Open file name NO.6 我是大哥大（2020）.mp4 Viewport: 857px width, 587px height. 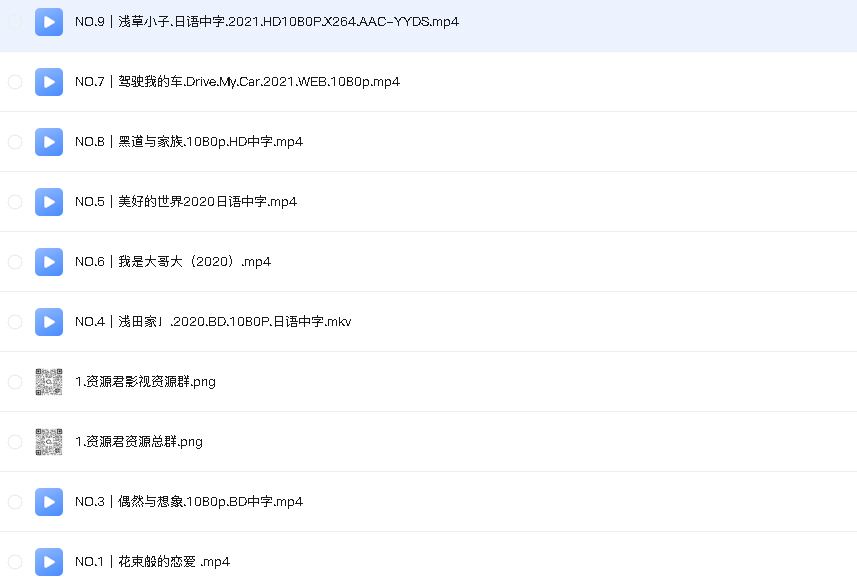click(173, 262)
